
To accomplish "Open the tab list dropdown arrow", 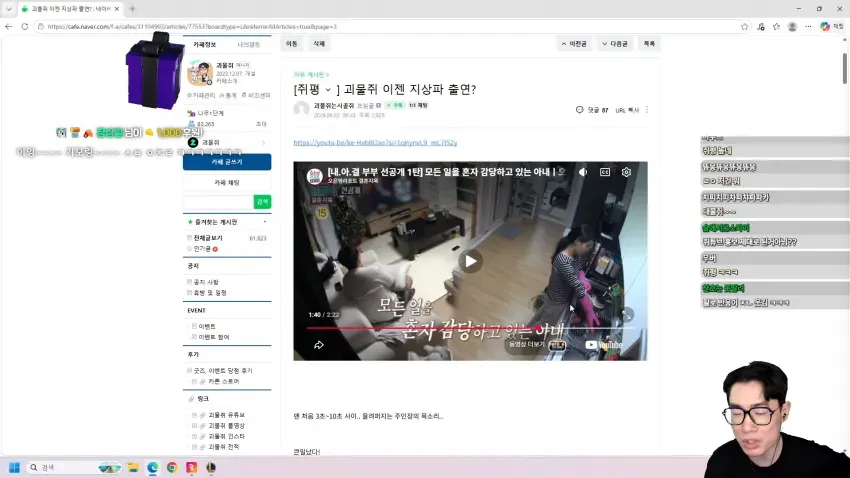I will pos(9,9).
